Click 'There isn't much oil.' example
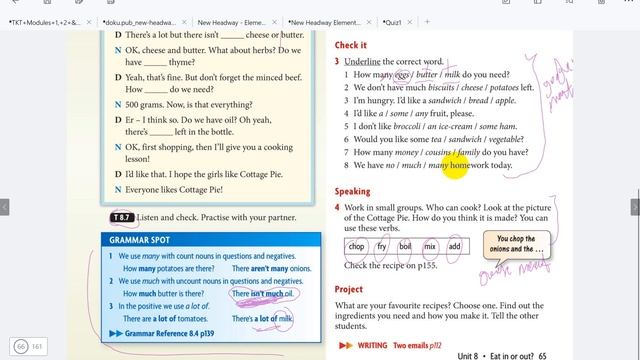Viewport: 640px width, 360px height. point(262,293)
